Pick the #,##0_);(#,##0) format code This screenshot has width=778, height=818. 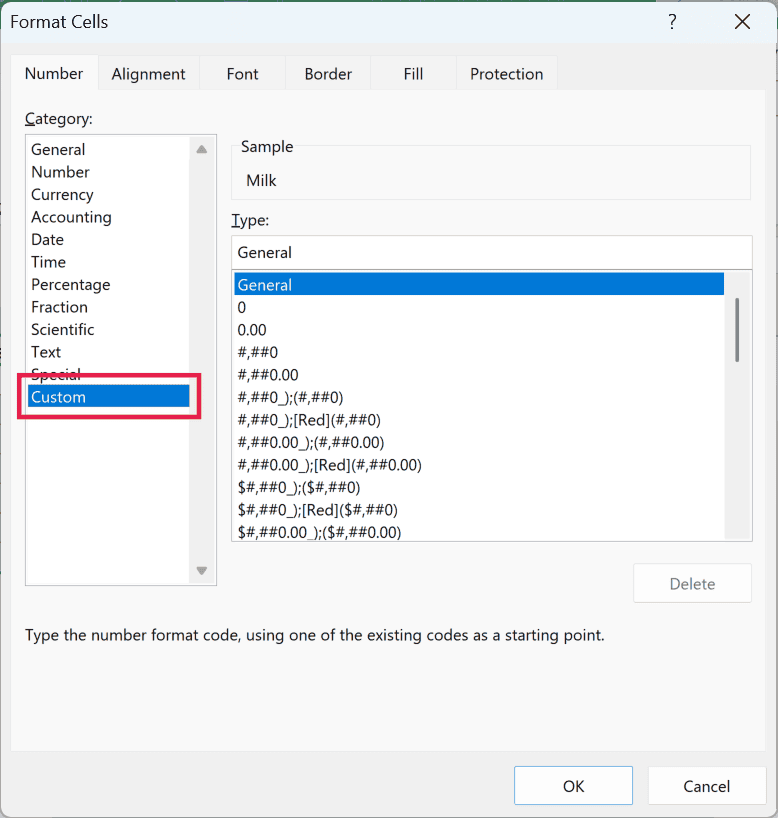479,397
